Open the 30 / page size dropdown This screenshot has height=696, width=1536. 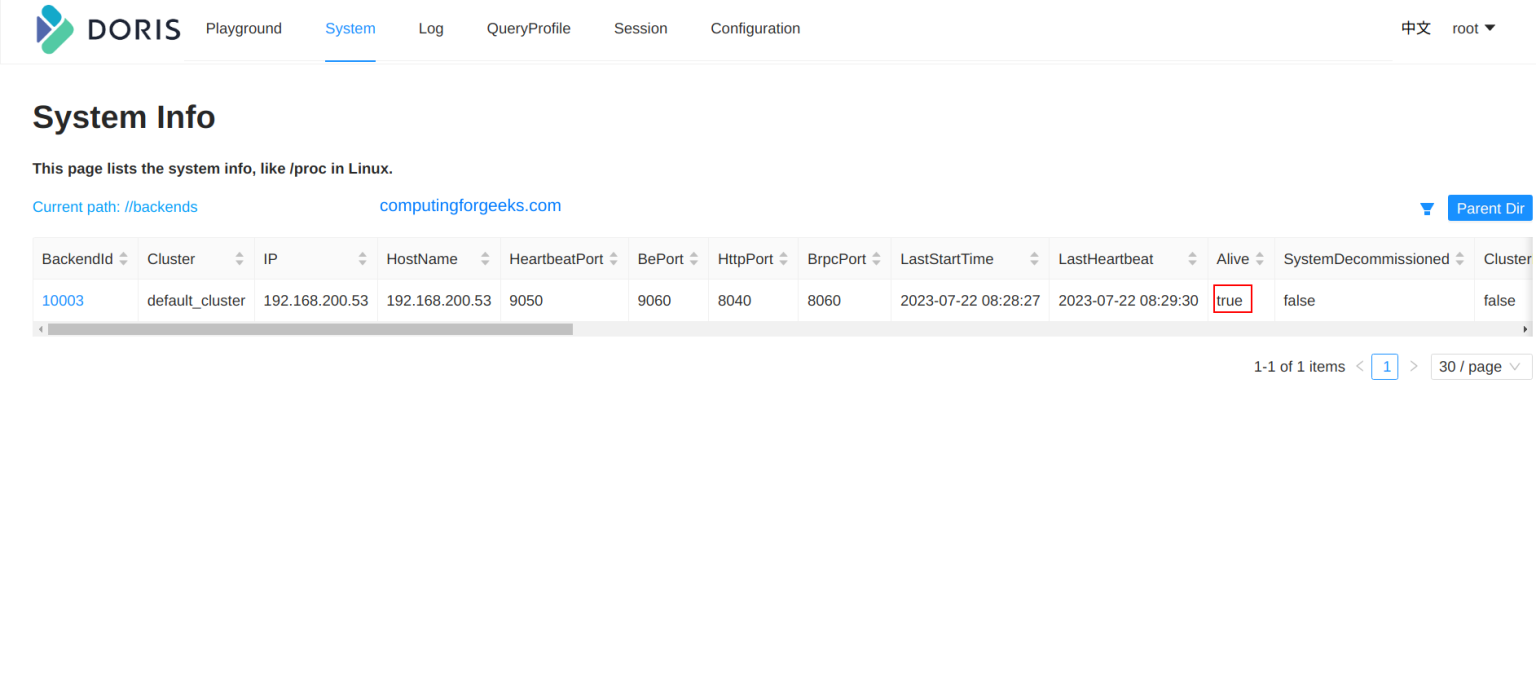[x=1480, y=366]
